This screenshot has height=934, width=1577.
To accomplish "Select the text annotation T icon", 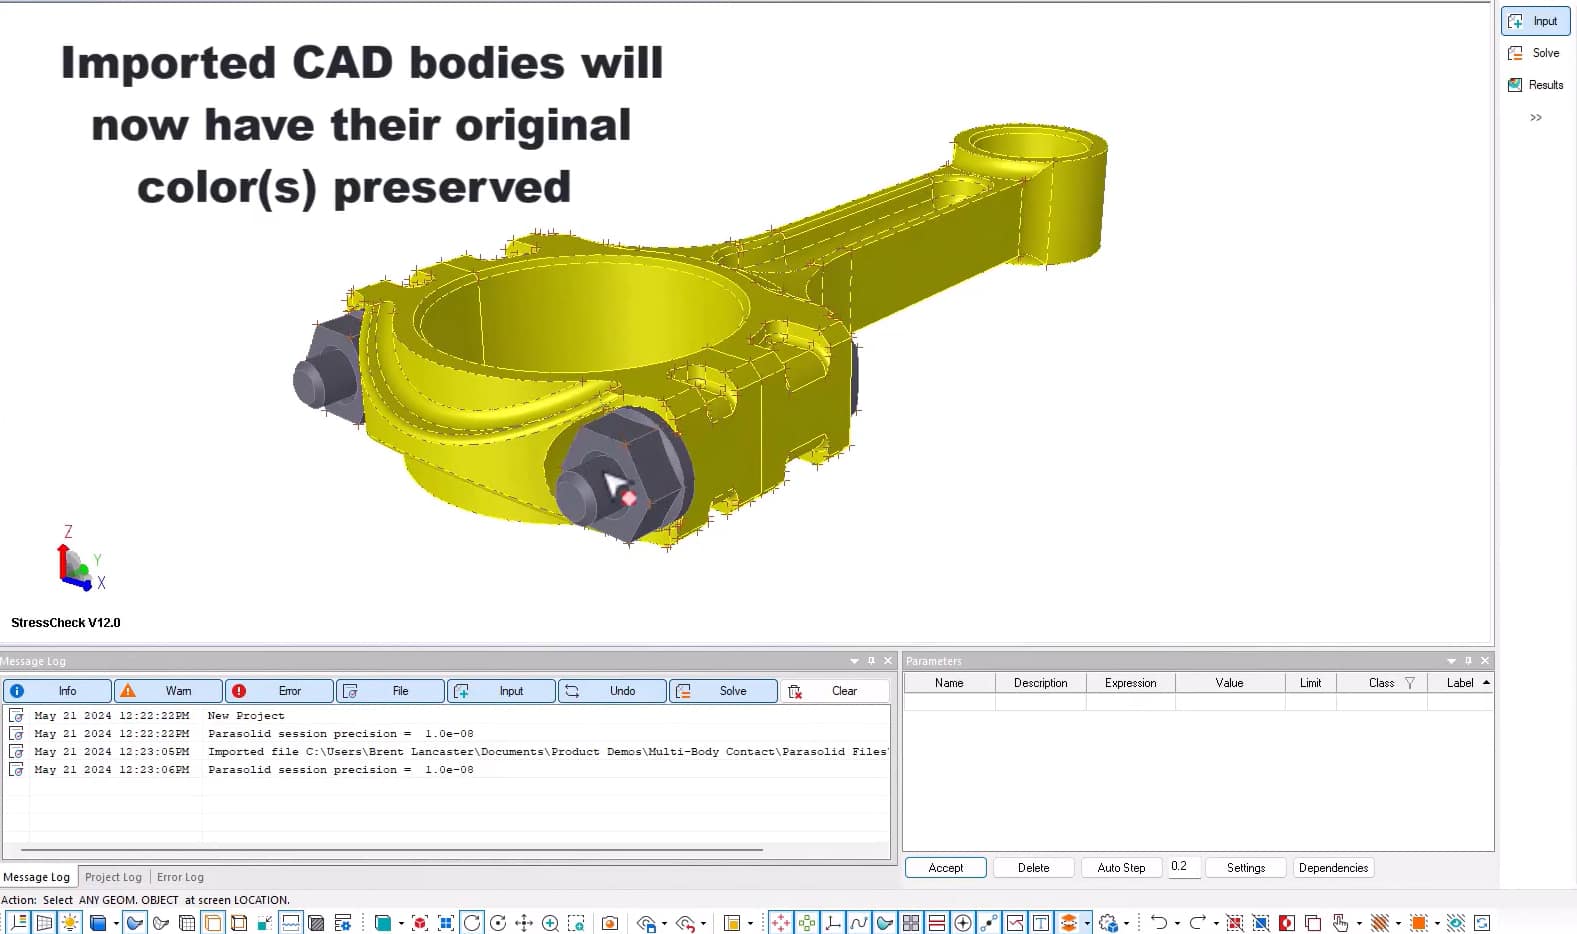I will (x=1041, y=923).
